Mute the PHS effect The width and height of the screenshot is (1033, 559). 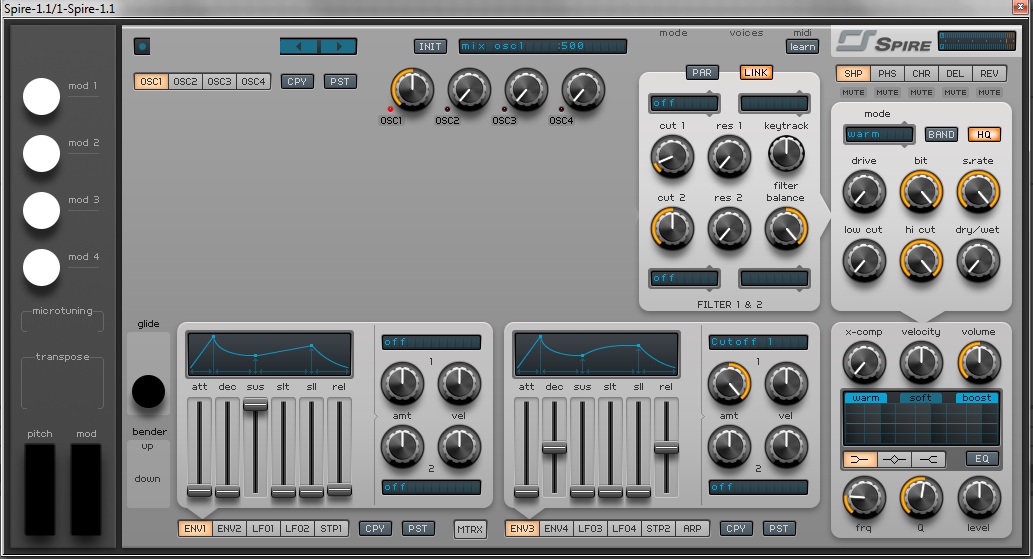coord(887,93)
